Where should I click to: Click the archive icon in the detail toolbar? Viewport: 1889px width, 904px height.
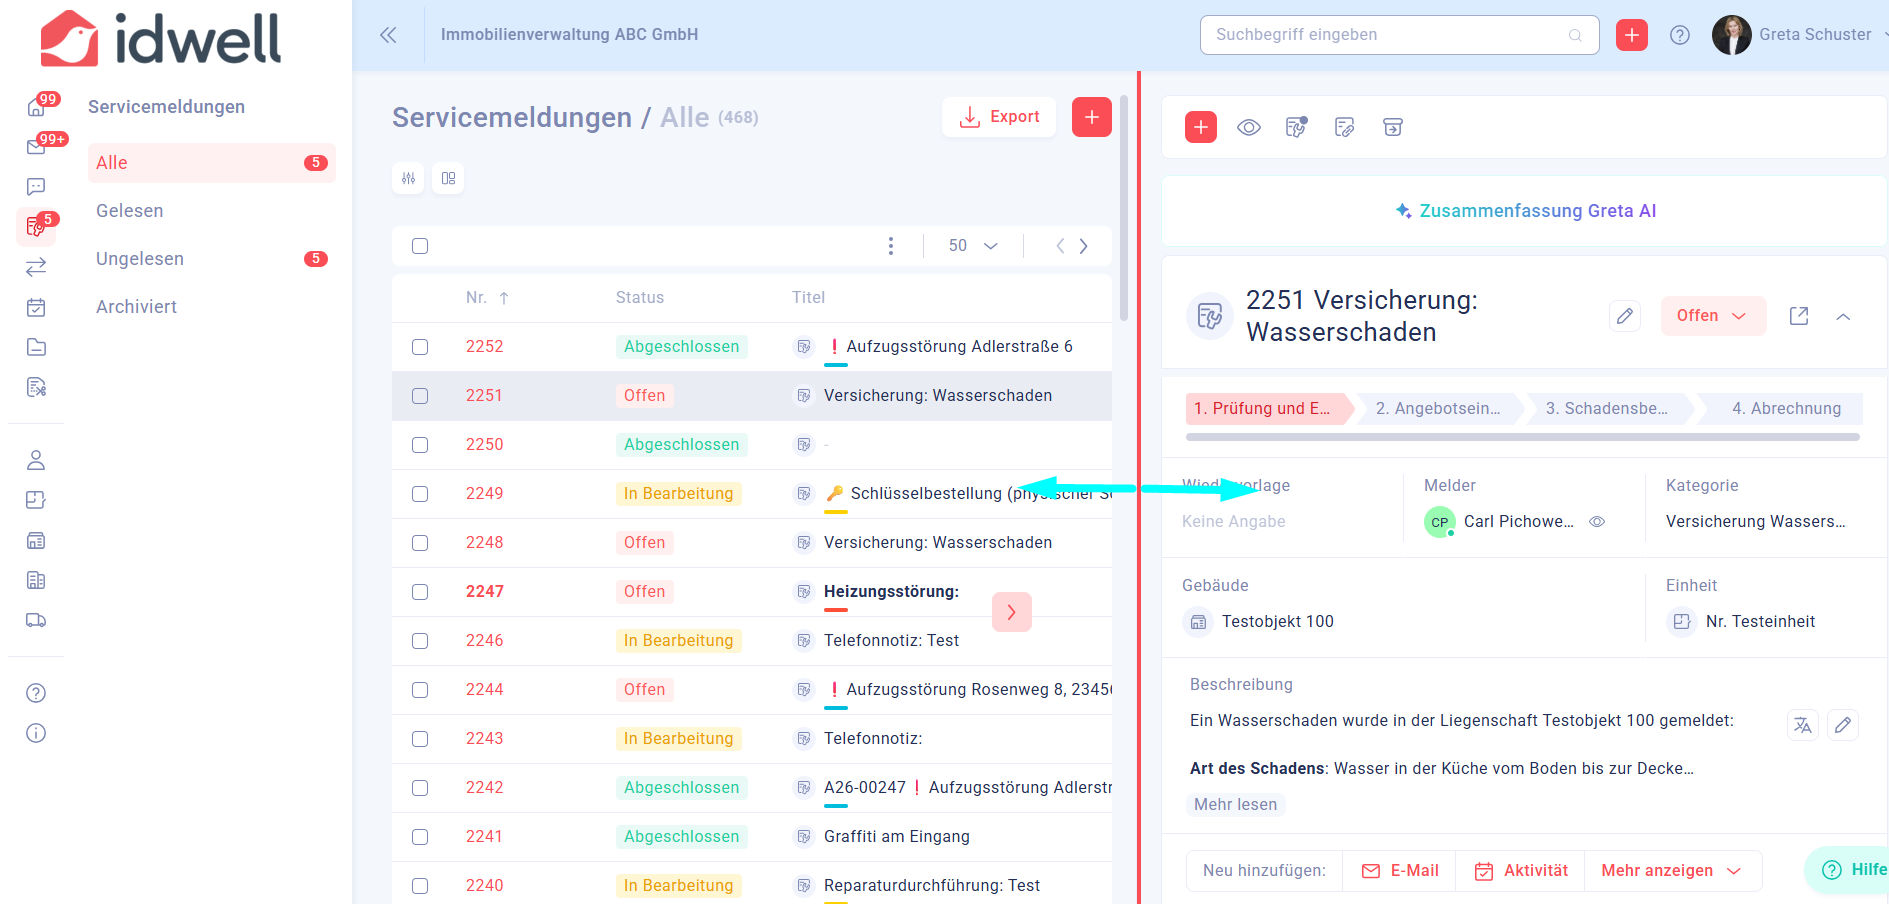pyautogui.click(x=1393, y=127)
